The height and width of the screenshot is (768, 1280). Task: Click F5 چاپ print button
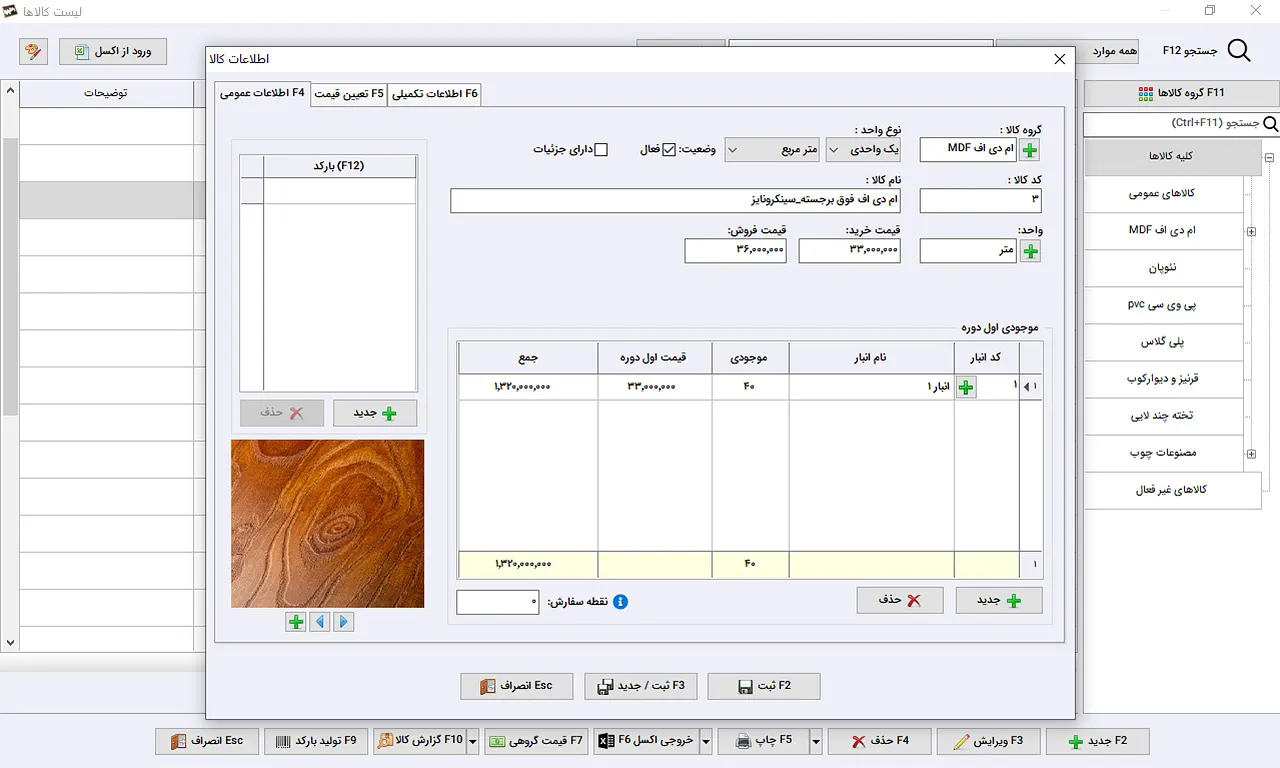(763, 741)
